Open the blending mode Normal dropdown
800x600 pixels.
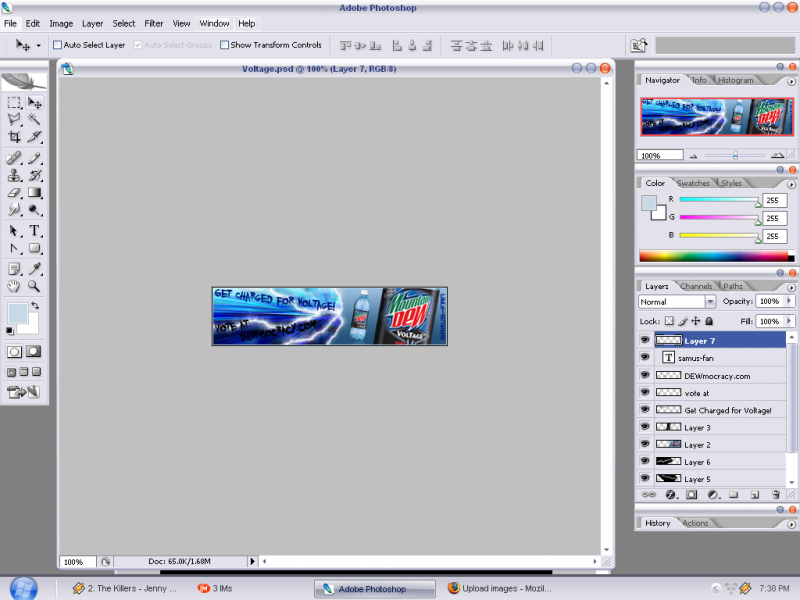710,302
